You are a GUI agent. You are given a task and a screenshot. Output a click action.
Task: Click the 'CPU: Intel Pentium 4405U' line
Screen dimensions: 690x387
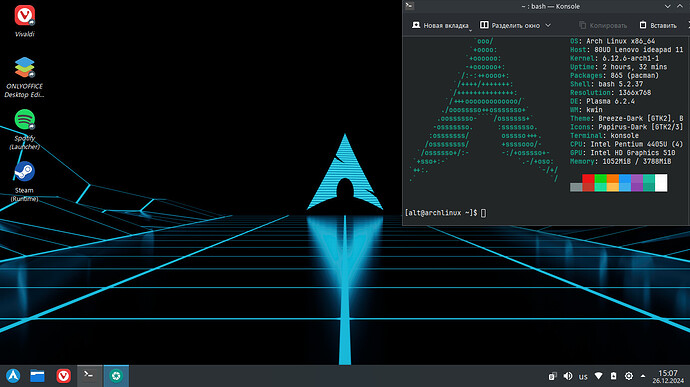[626, 144]
